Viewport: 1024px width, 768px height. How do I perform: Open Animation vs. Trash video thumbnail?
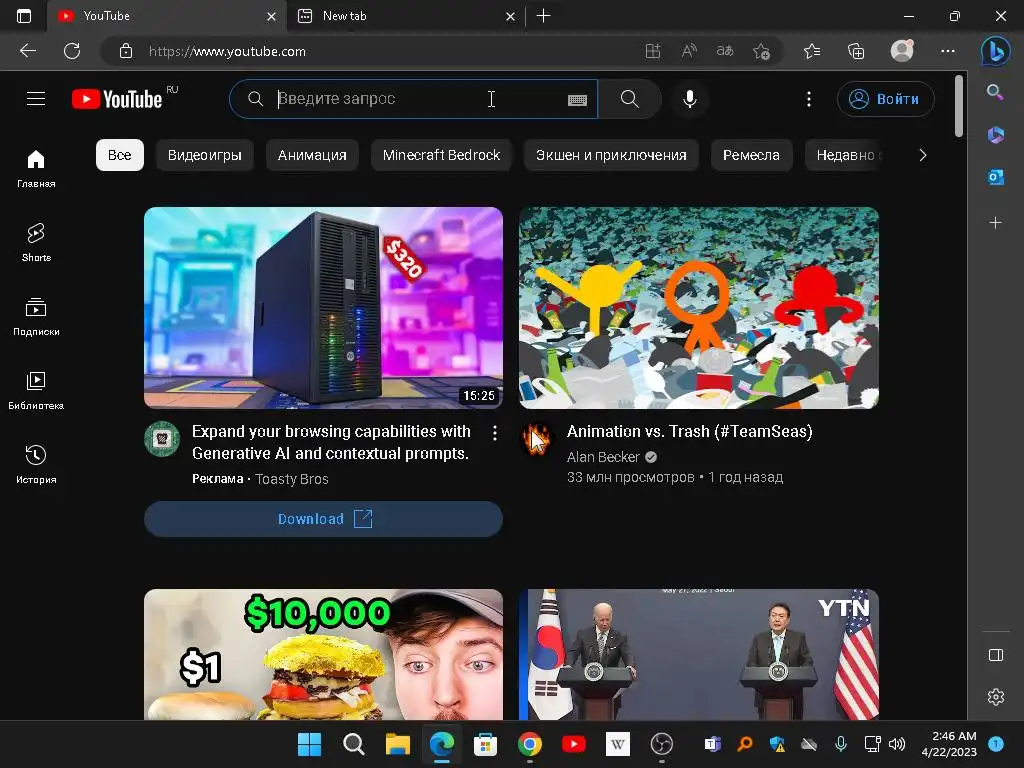[x=699, y=308]
